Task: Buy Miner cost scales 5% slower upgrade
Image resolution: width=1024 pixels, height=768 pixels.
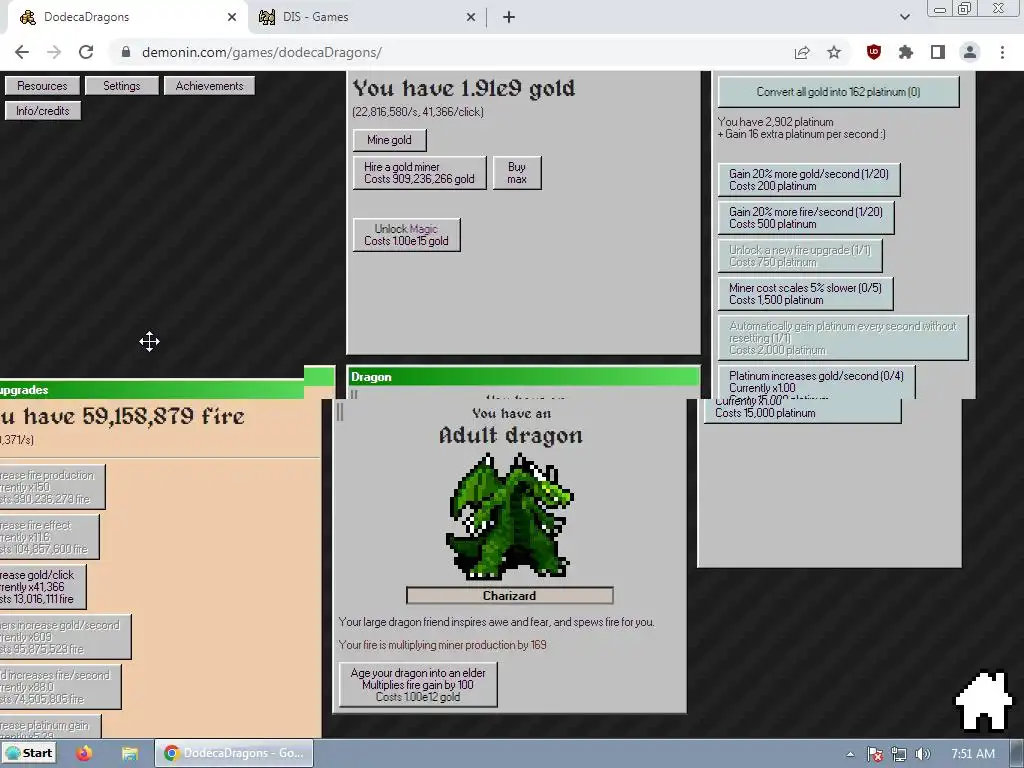Action: click(805, 294)
